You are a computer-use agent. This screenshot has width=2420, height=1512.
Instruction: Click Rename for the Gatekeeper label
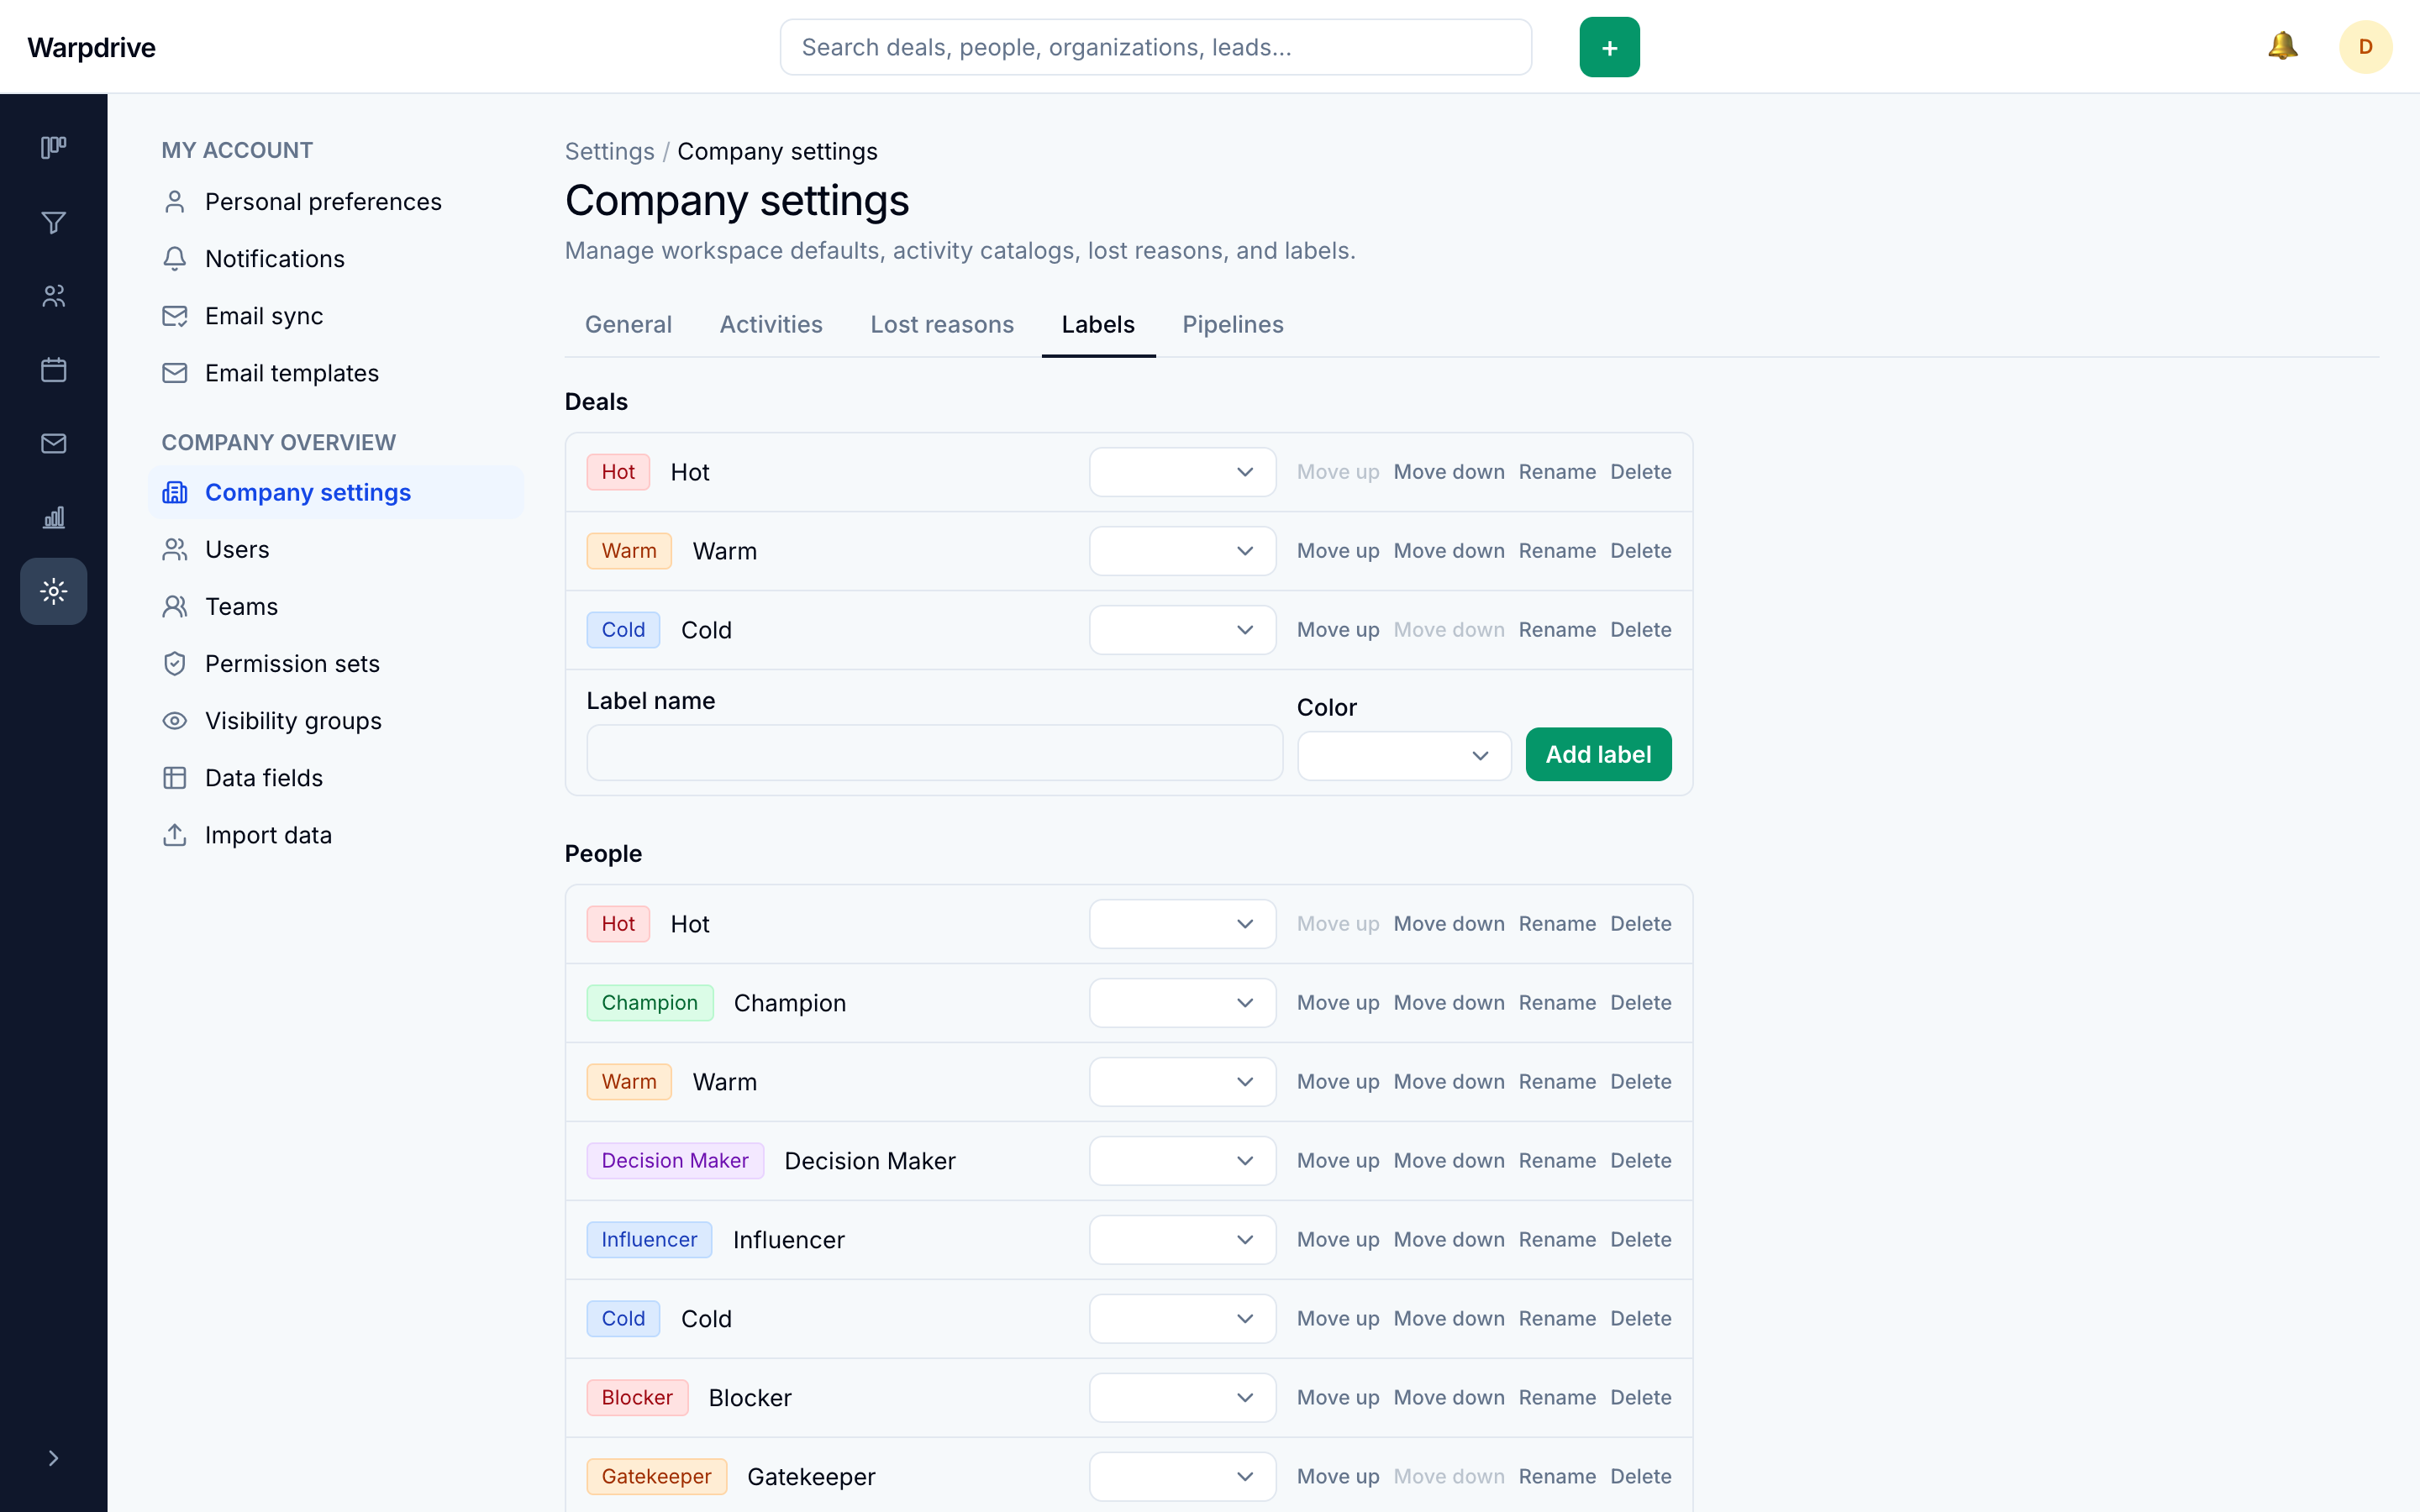click(x=1557, y=1477)
